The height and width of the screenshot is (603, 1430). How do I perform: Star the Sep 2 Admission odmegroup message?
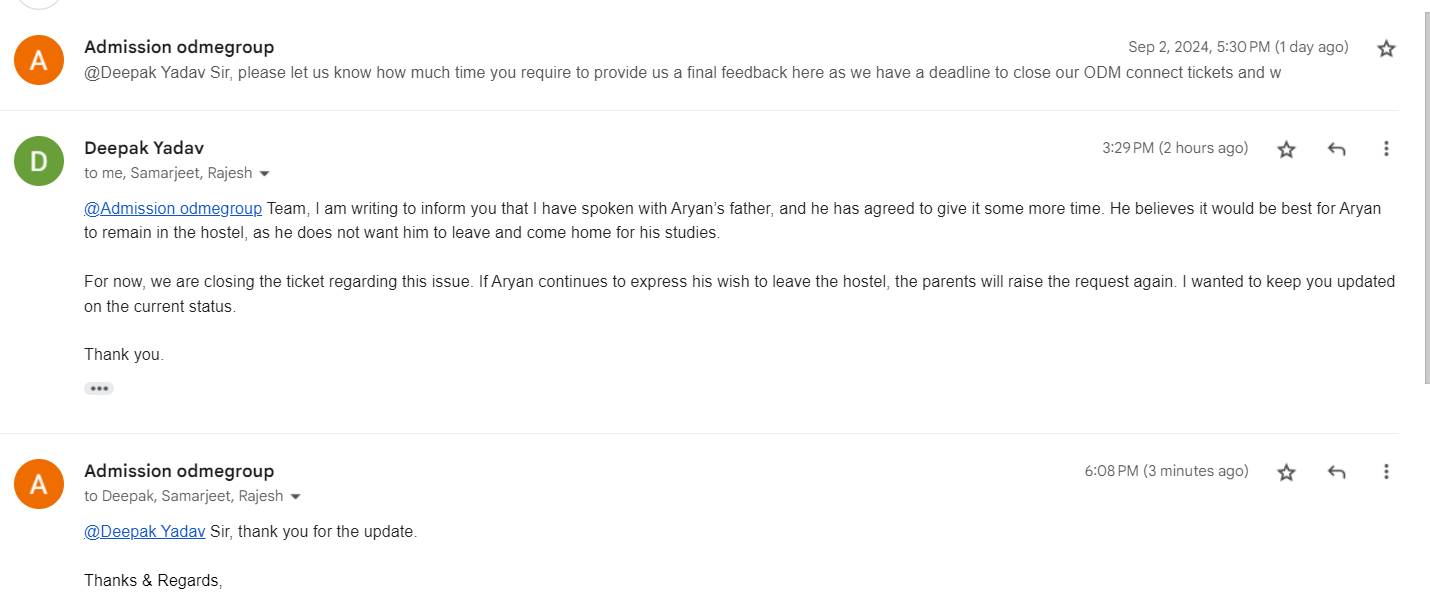tap(1386, 48)
